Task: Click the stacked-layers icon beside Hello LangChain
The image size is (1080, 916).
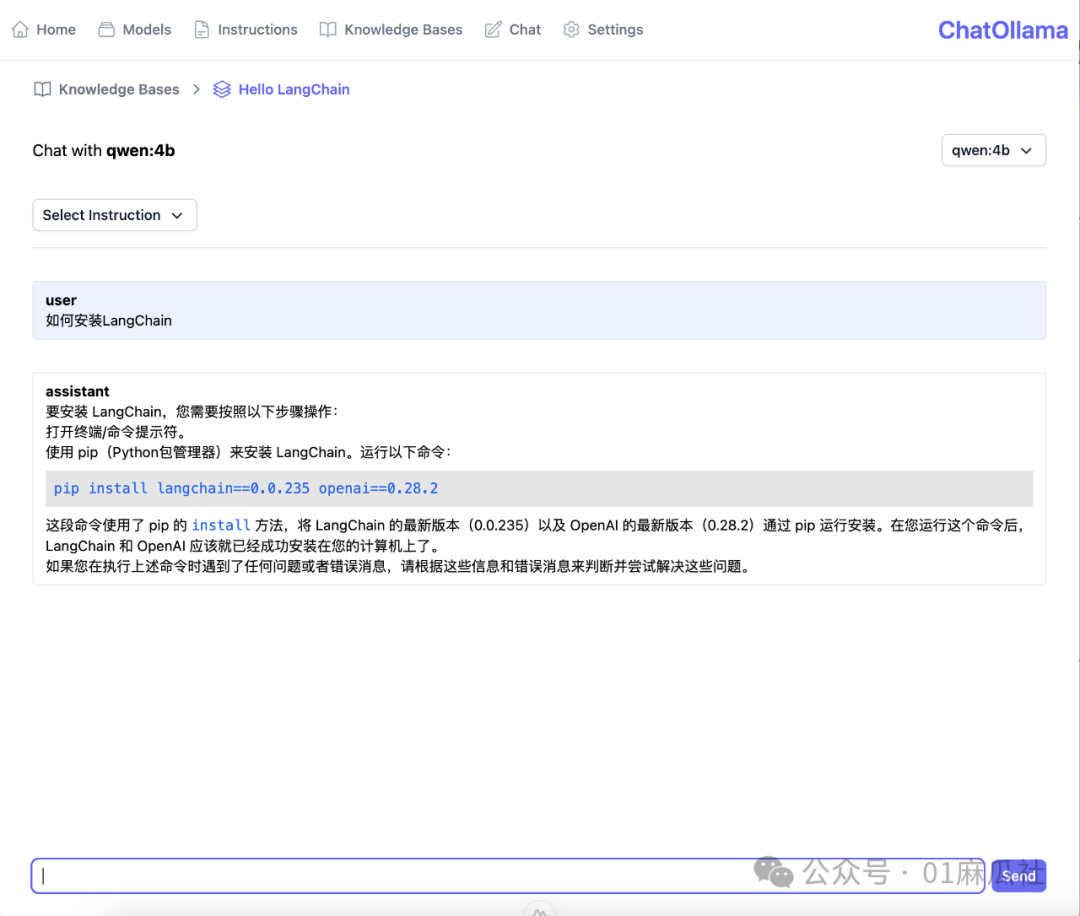Action: click(x=221, y=89)
